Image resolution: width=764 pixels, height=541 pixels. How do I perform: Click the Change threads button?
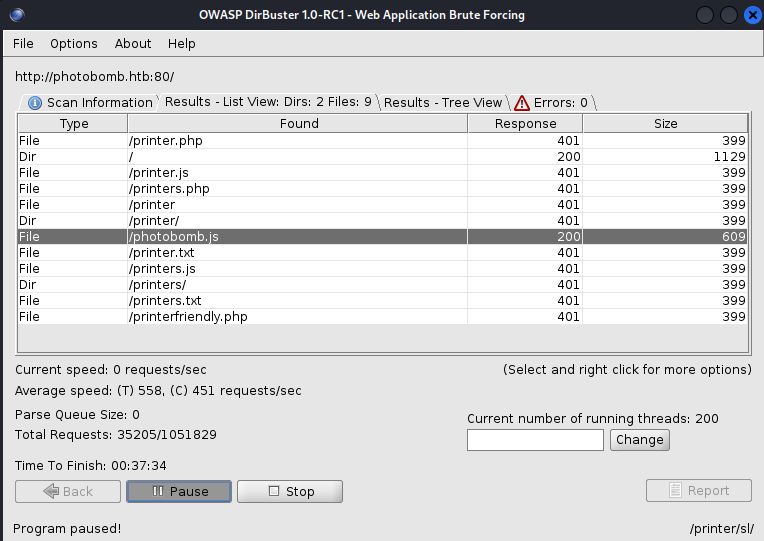(639, 440)
